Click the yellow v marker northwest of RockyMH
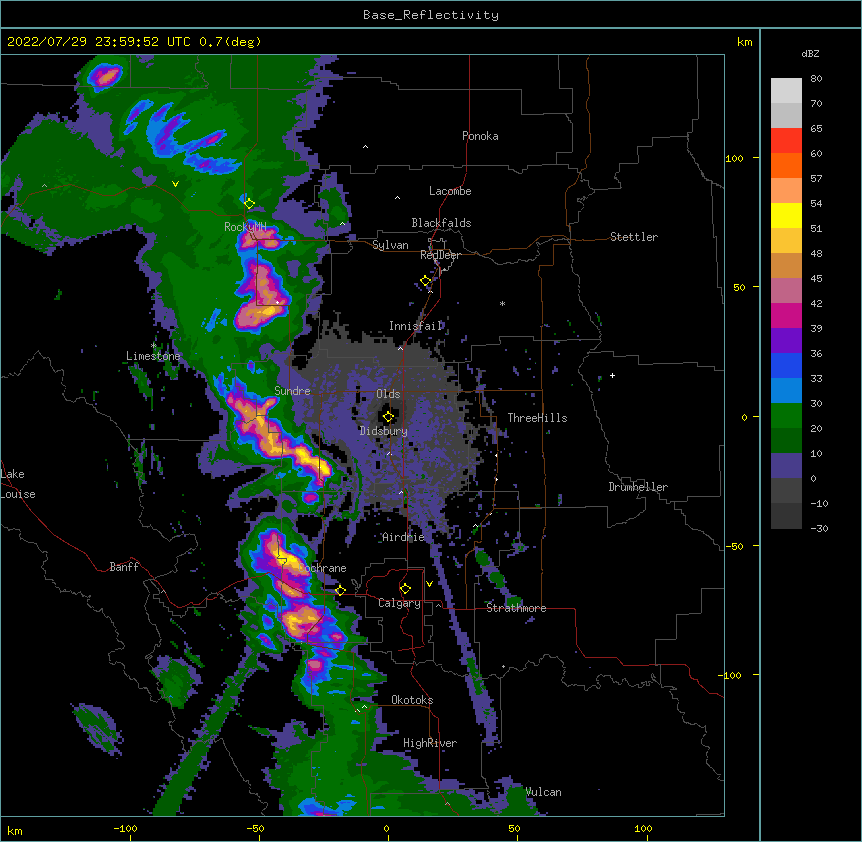The height and width of the screenshot is (842, 862). pos(175,184)
